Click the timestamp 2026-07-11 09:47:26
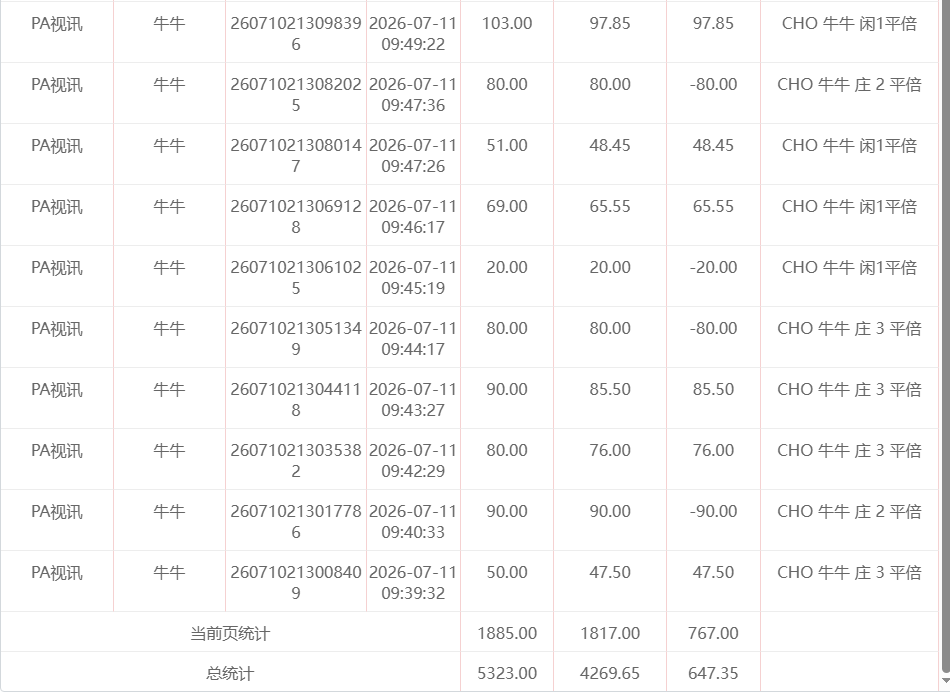The width and height of the screenshot is (950, 699). pyautogui.click(x=413, y=156)
